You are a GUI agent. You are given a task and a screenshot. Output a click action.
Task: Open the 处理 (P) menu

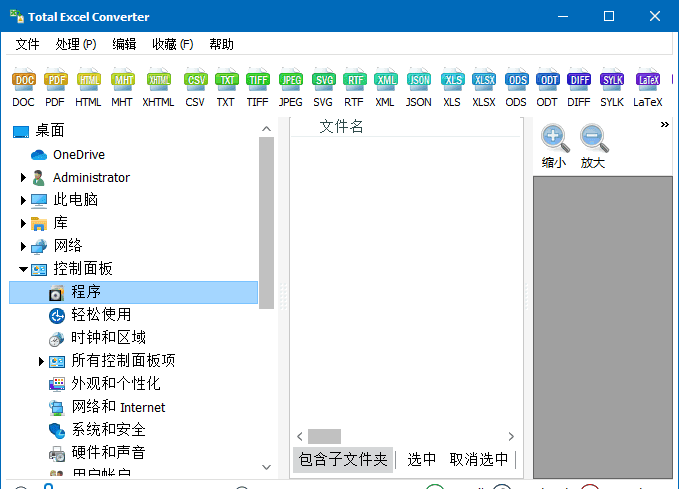pyautogui.click(x=76, y=44)
